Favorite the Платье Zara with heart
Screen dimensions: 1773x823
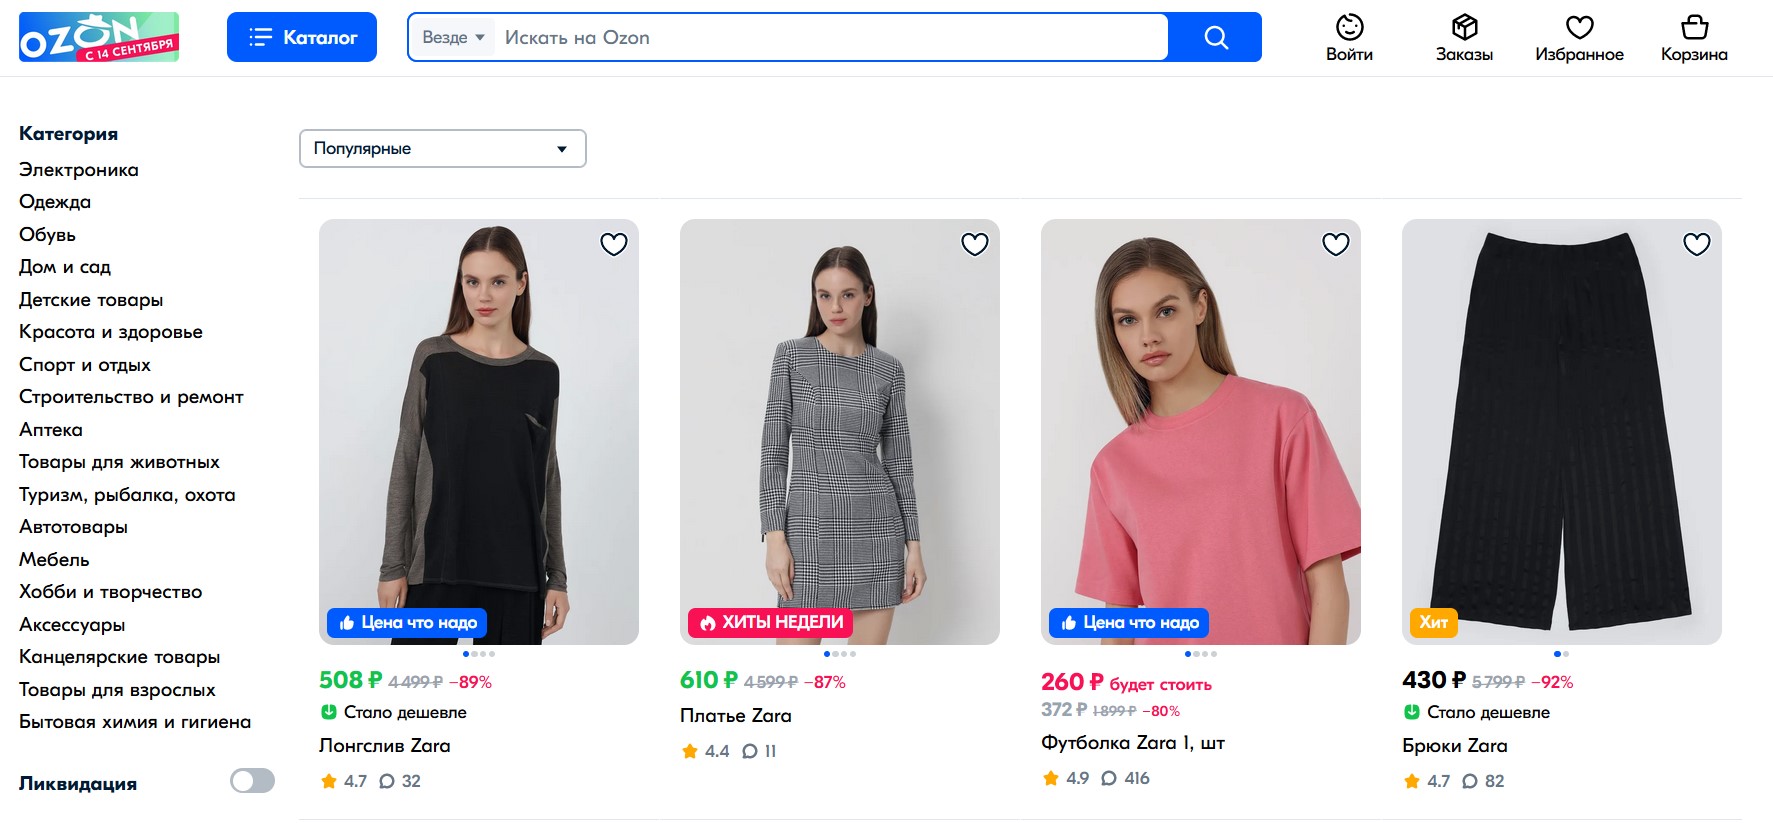click(x=975, y=244)
